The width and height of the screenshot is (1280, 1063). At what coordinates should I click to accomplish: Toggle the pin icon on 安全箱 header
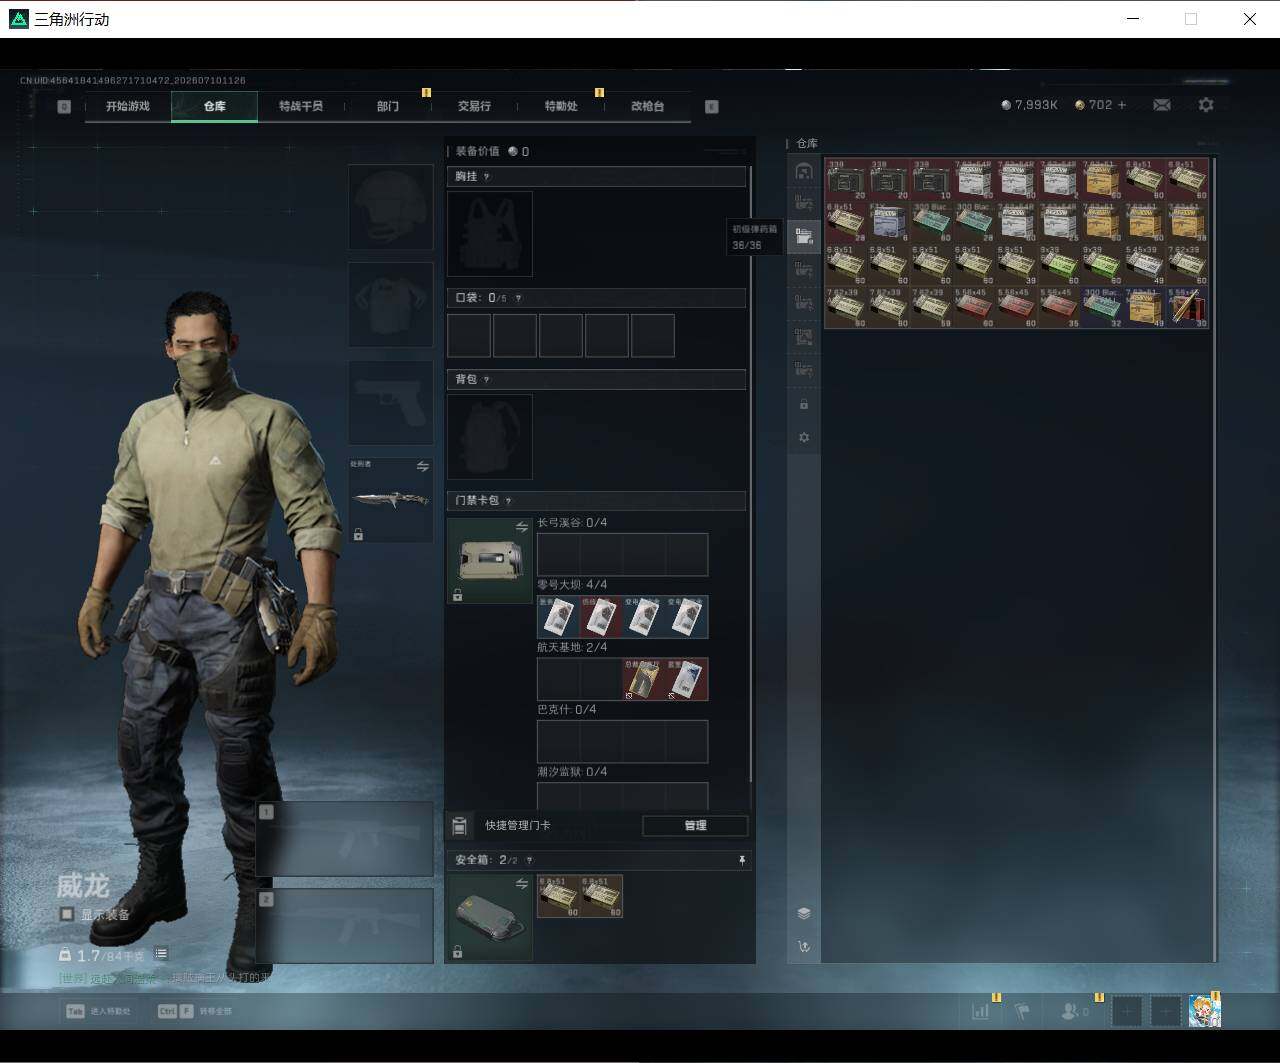[x=741, y=860]
